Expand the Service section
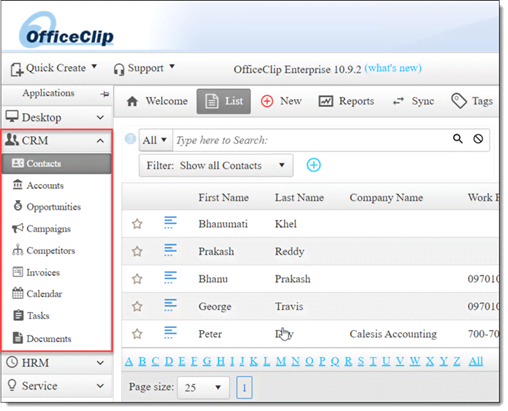Image resolution: width=508 pixels, height=411 pixels. pyautogui.click(x=57, y=386)
